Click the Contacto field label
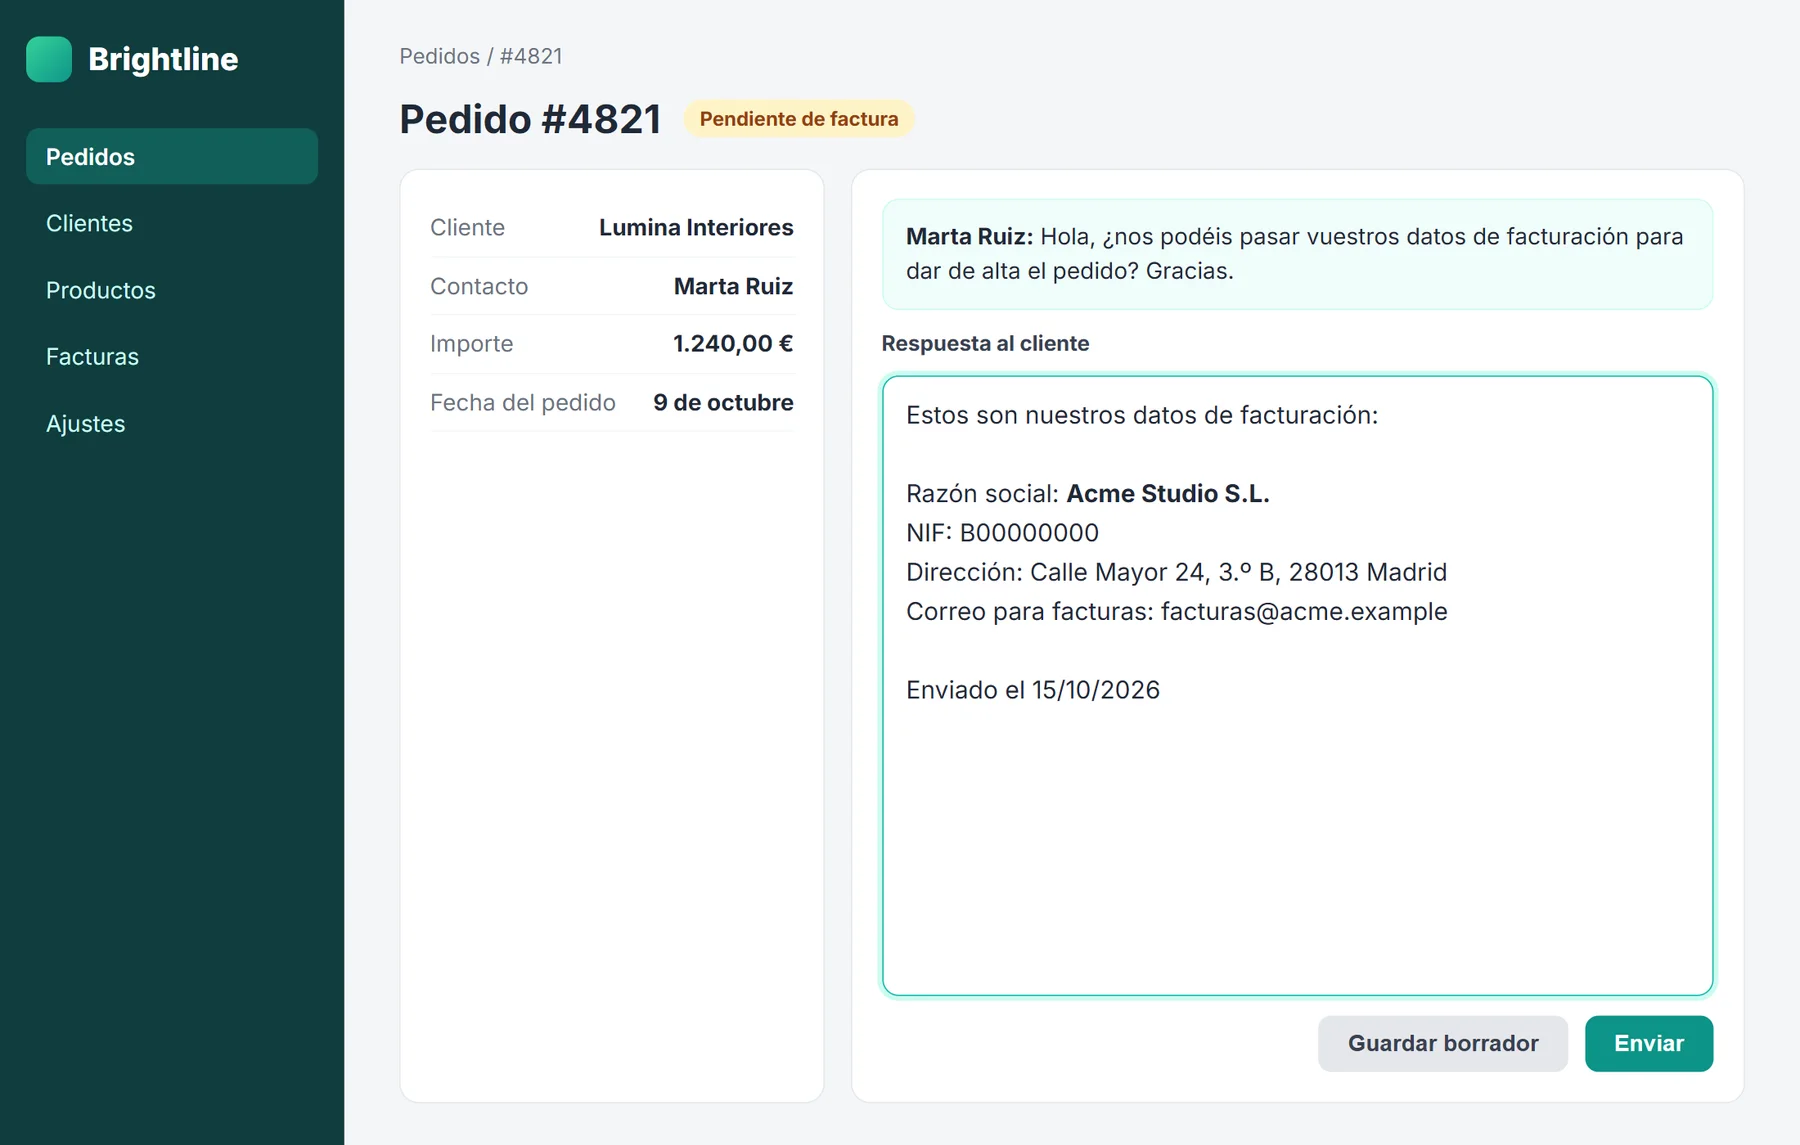 tap(479, 286)
